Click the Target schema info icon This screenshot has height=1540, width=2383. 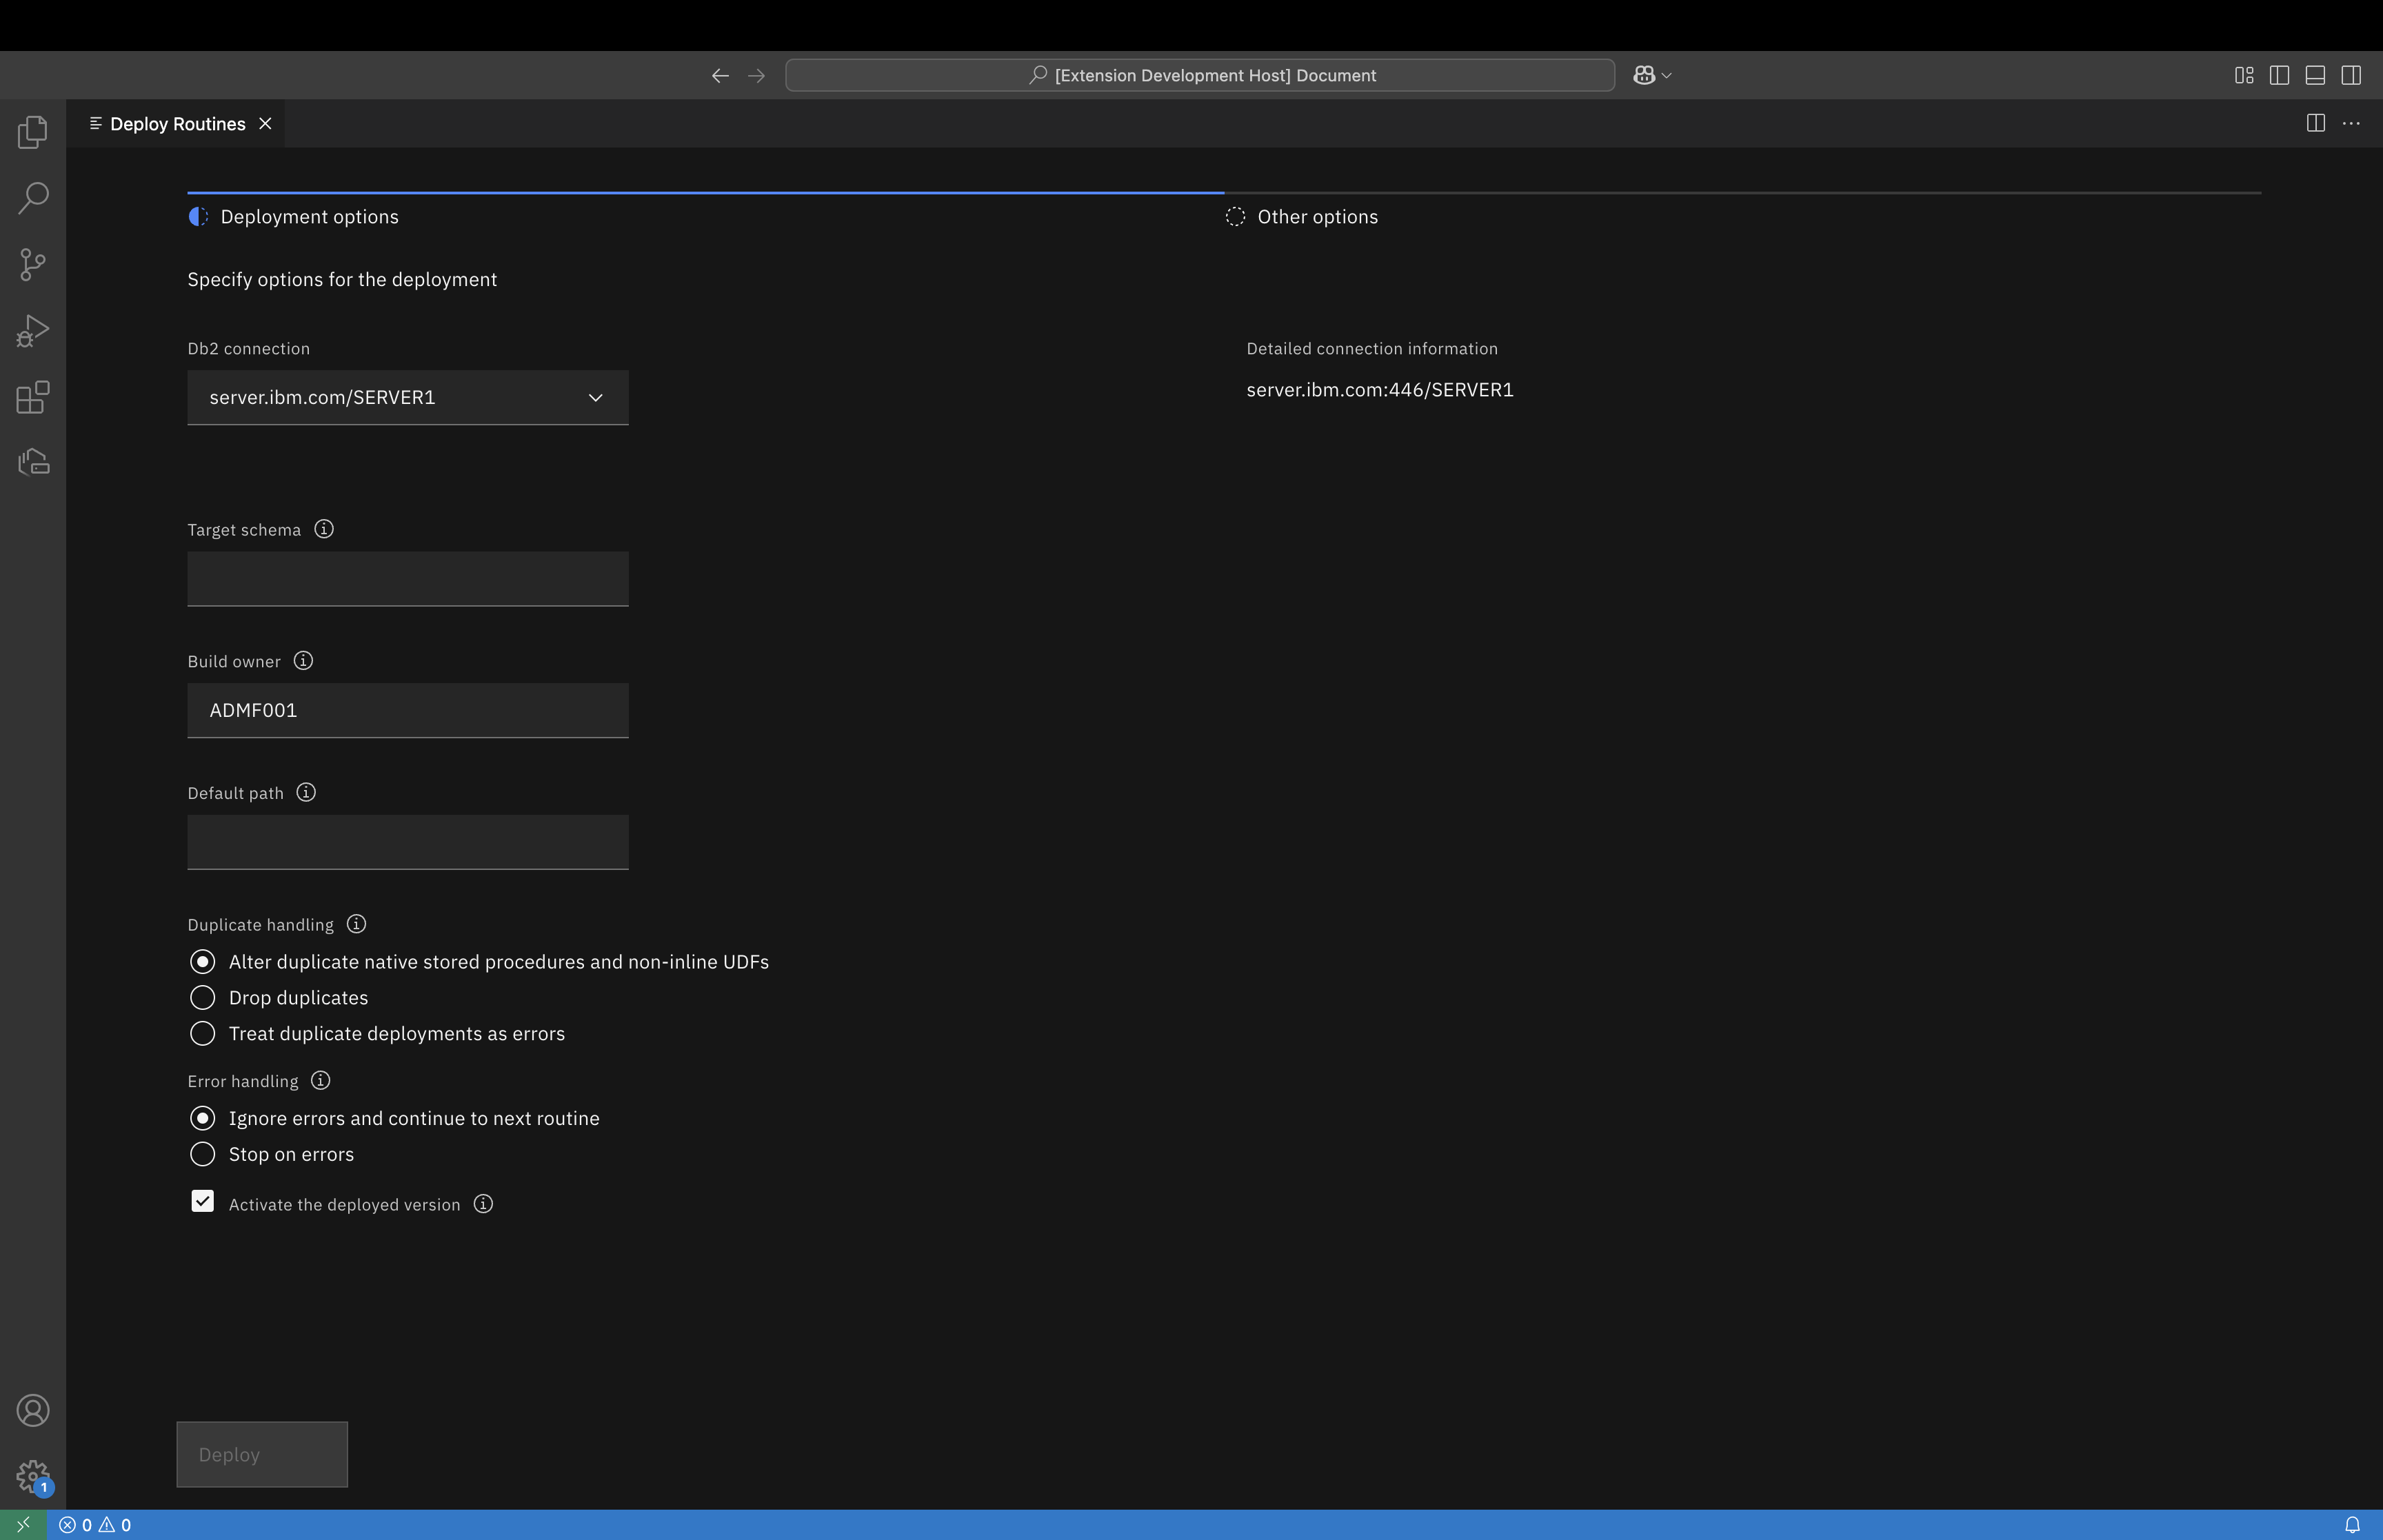pyautogui.click(x=324, y=529)
